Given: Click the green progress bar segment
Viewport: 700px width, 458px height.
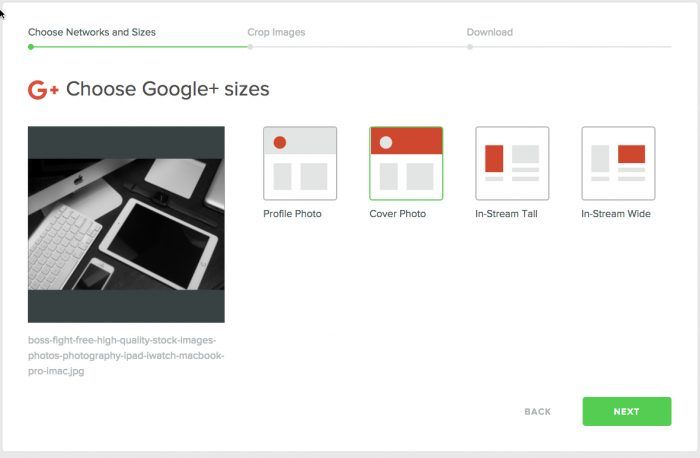Looking at the screenshot, I should point(140,46).
